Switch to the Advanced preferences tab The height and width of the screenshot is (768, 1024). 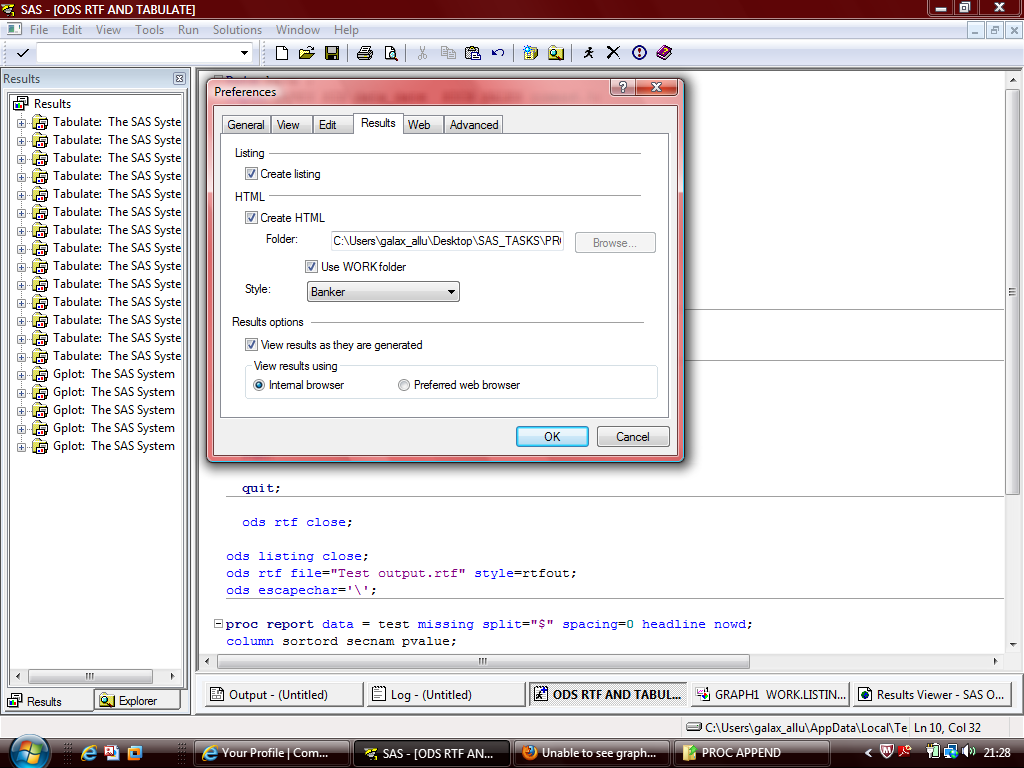tap(473, 125)
